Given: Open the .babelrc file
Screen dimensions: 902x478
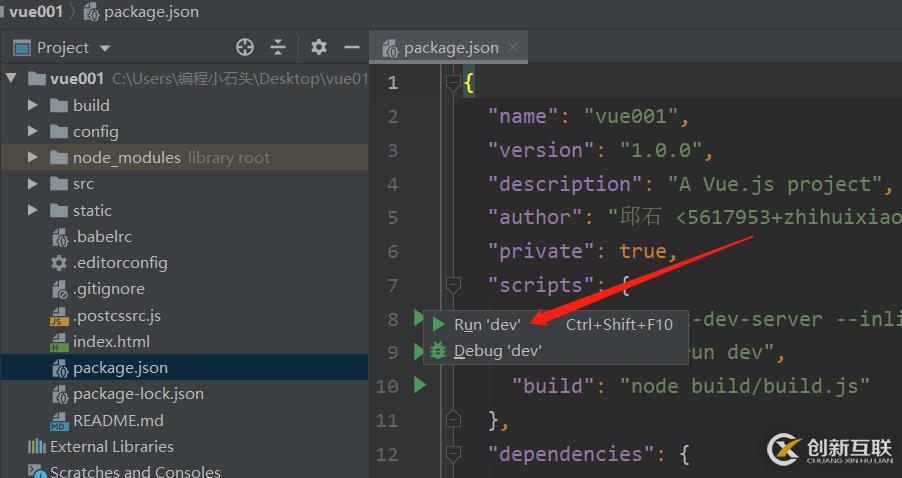Looking at the screenshot, I should (x=102, y=237).
